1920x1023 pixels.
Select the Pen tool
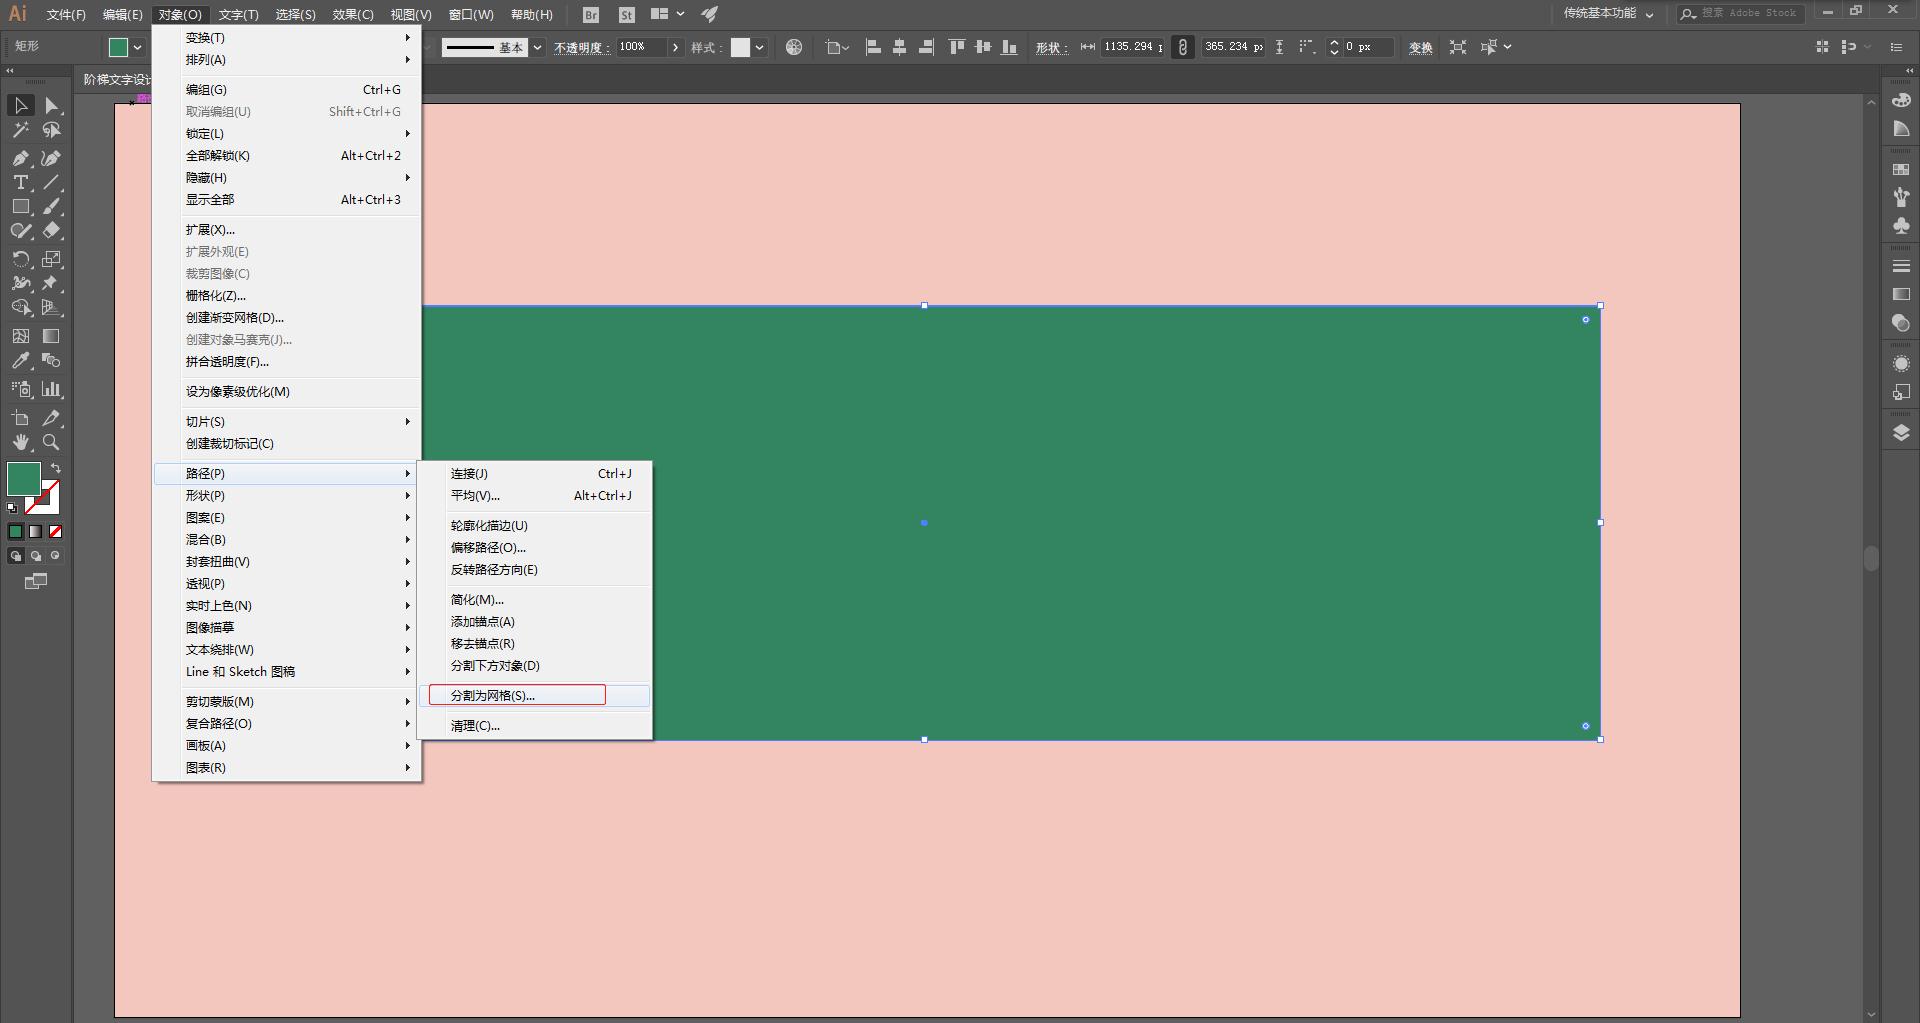click(20, 158)
